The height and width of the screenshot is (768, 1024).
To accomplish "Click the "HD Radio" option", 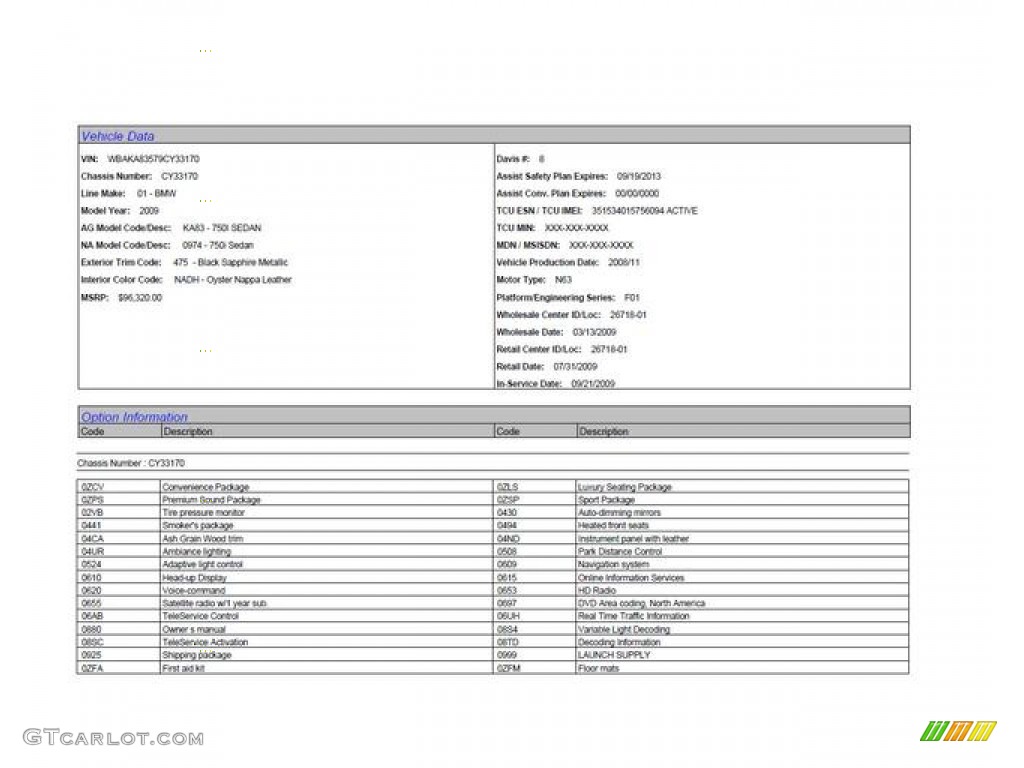I will pos(596,590).
